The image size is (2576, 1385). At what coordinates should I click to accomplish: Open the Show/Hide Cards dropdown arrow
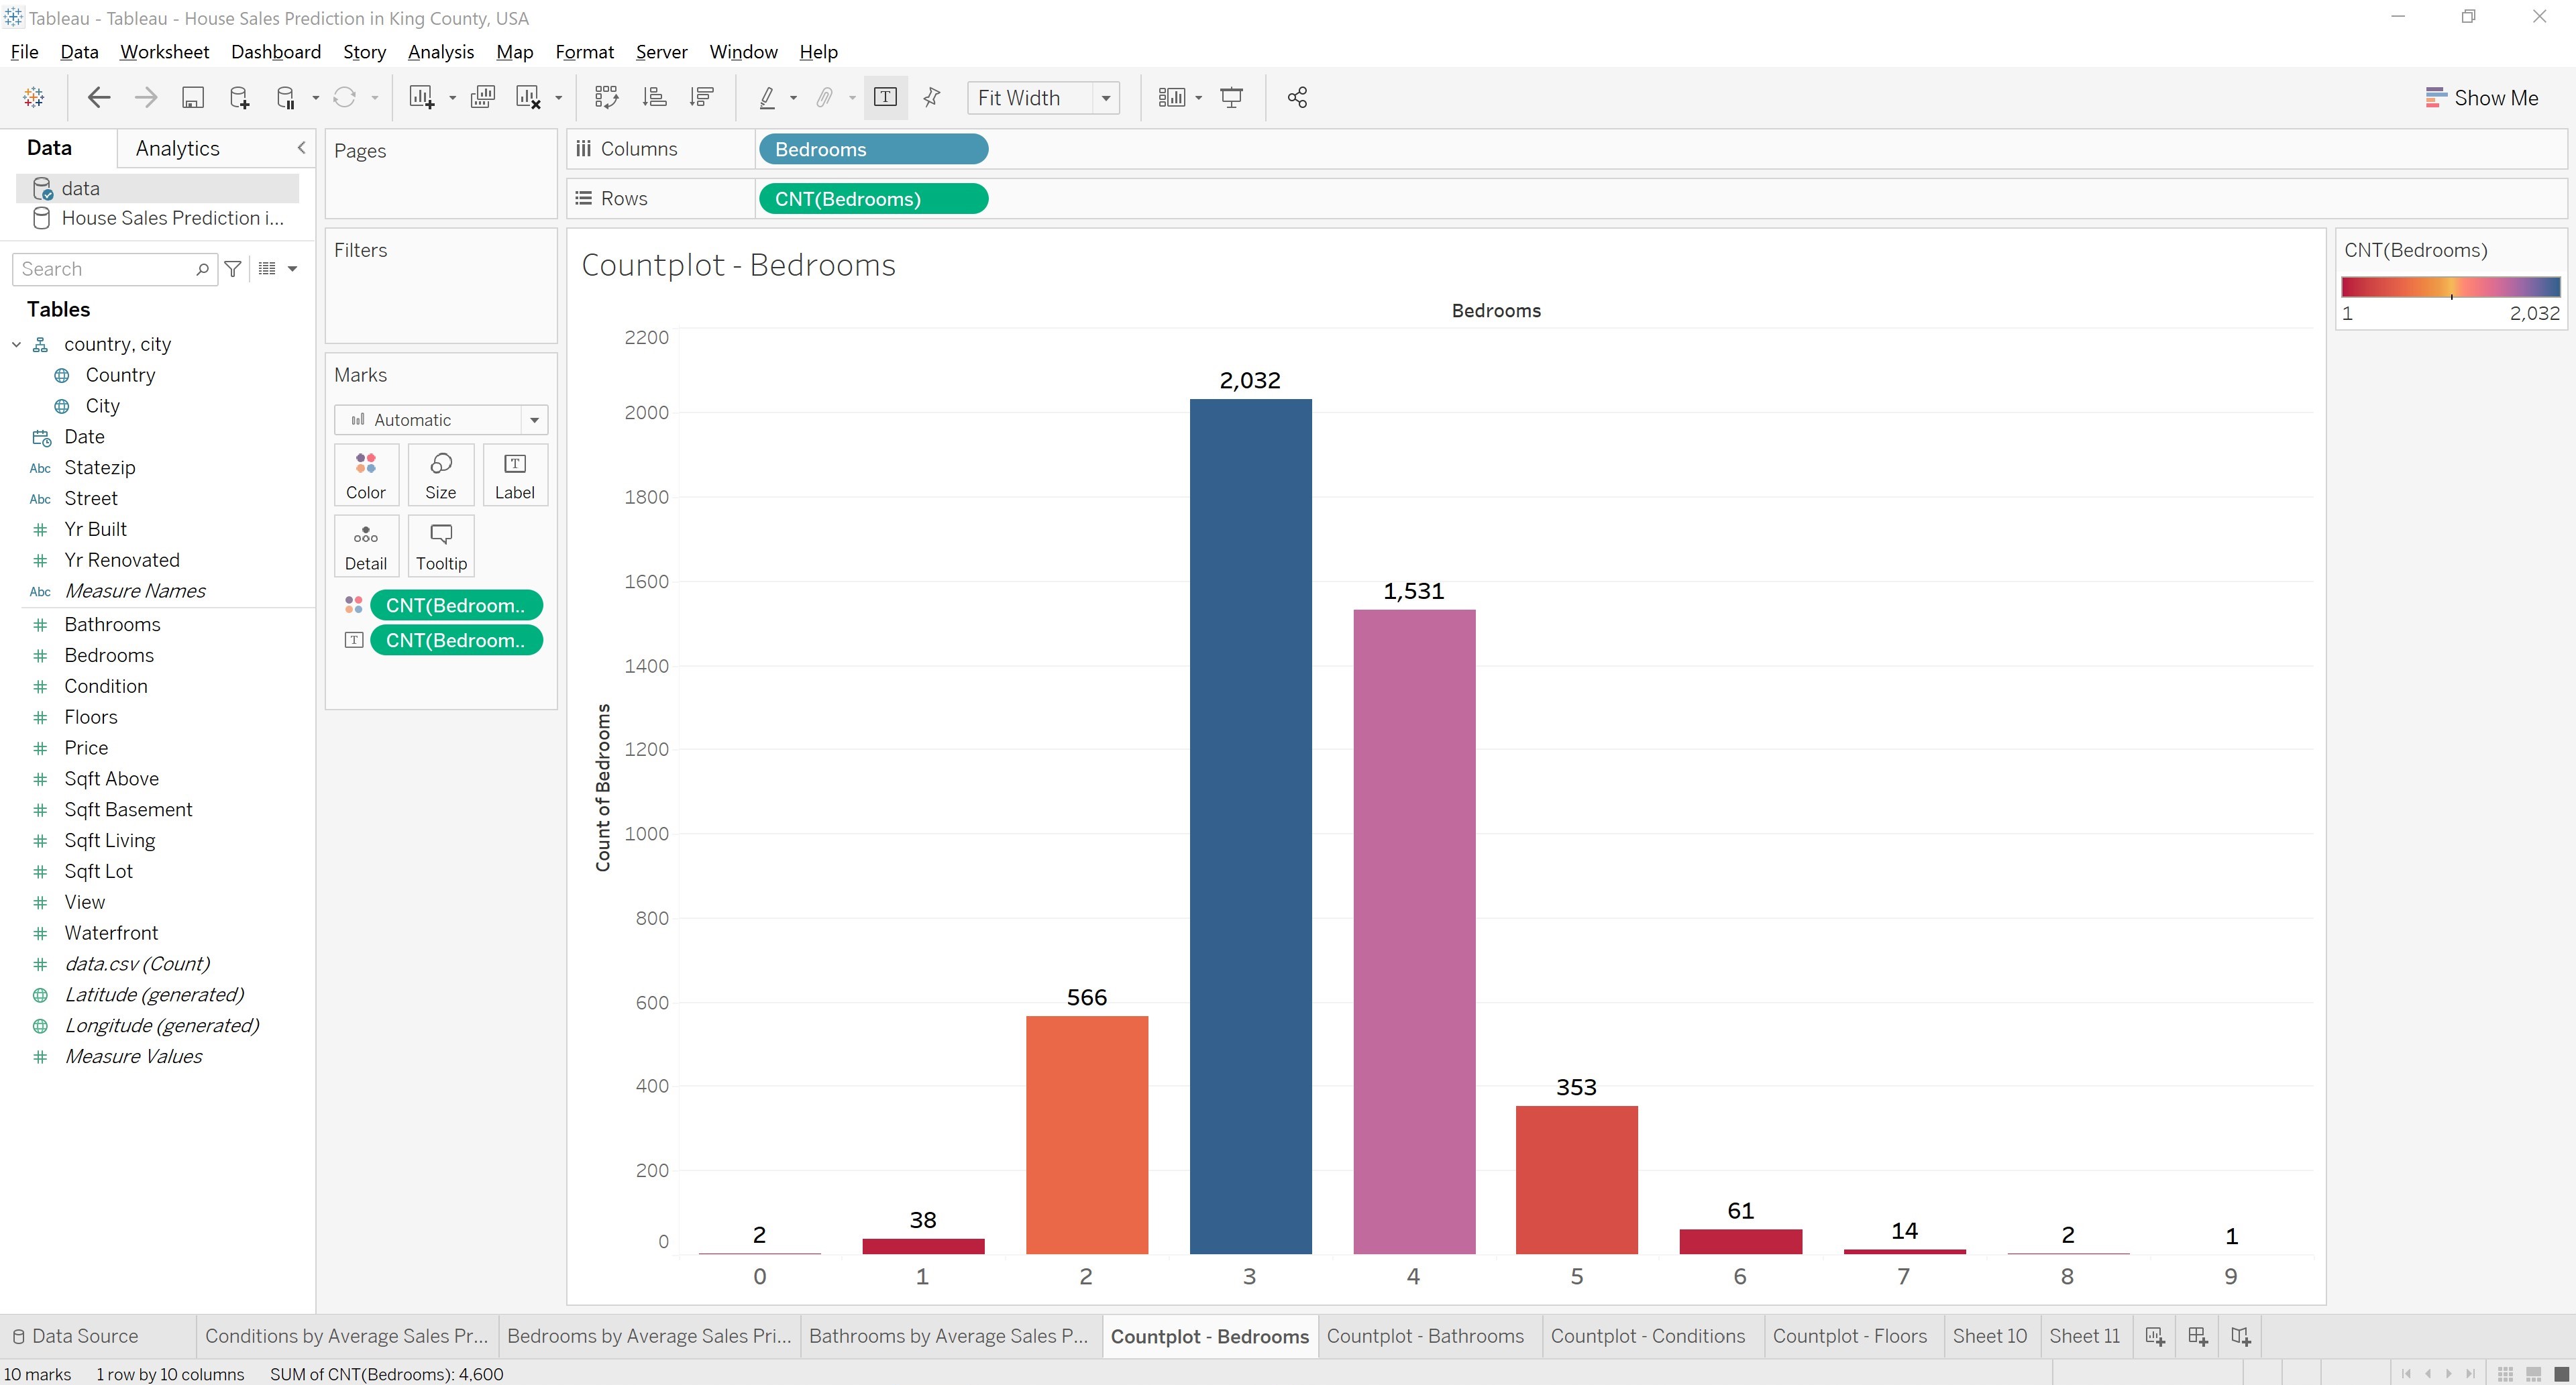coord(1198,98)
